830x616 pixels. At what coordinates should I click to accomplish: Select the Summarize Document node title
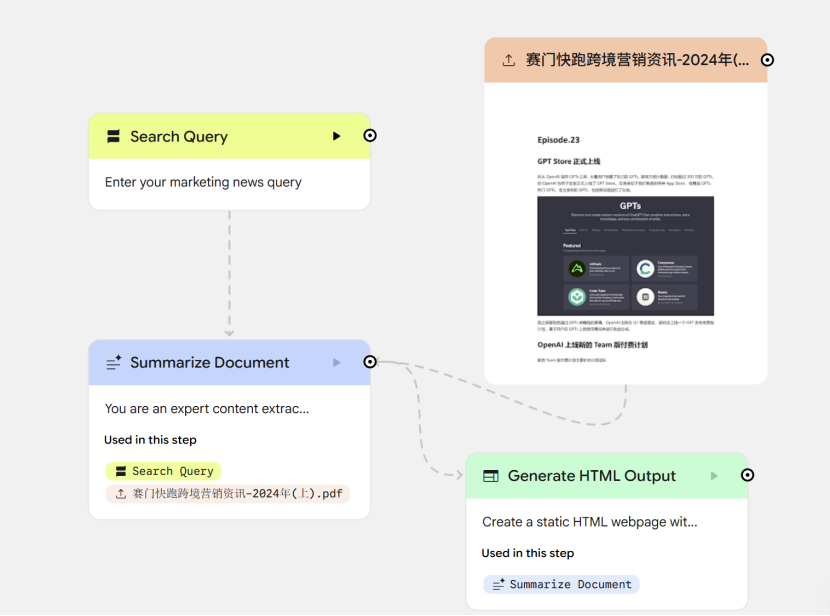(210, 363)
